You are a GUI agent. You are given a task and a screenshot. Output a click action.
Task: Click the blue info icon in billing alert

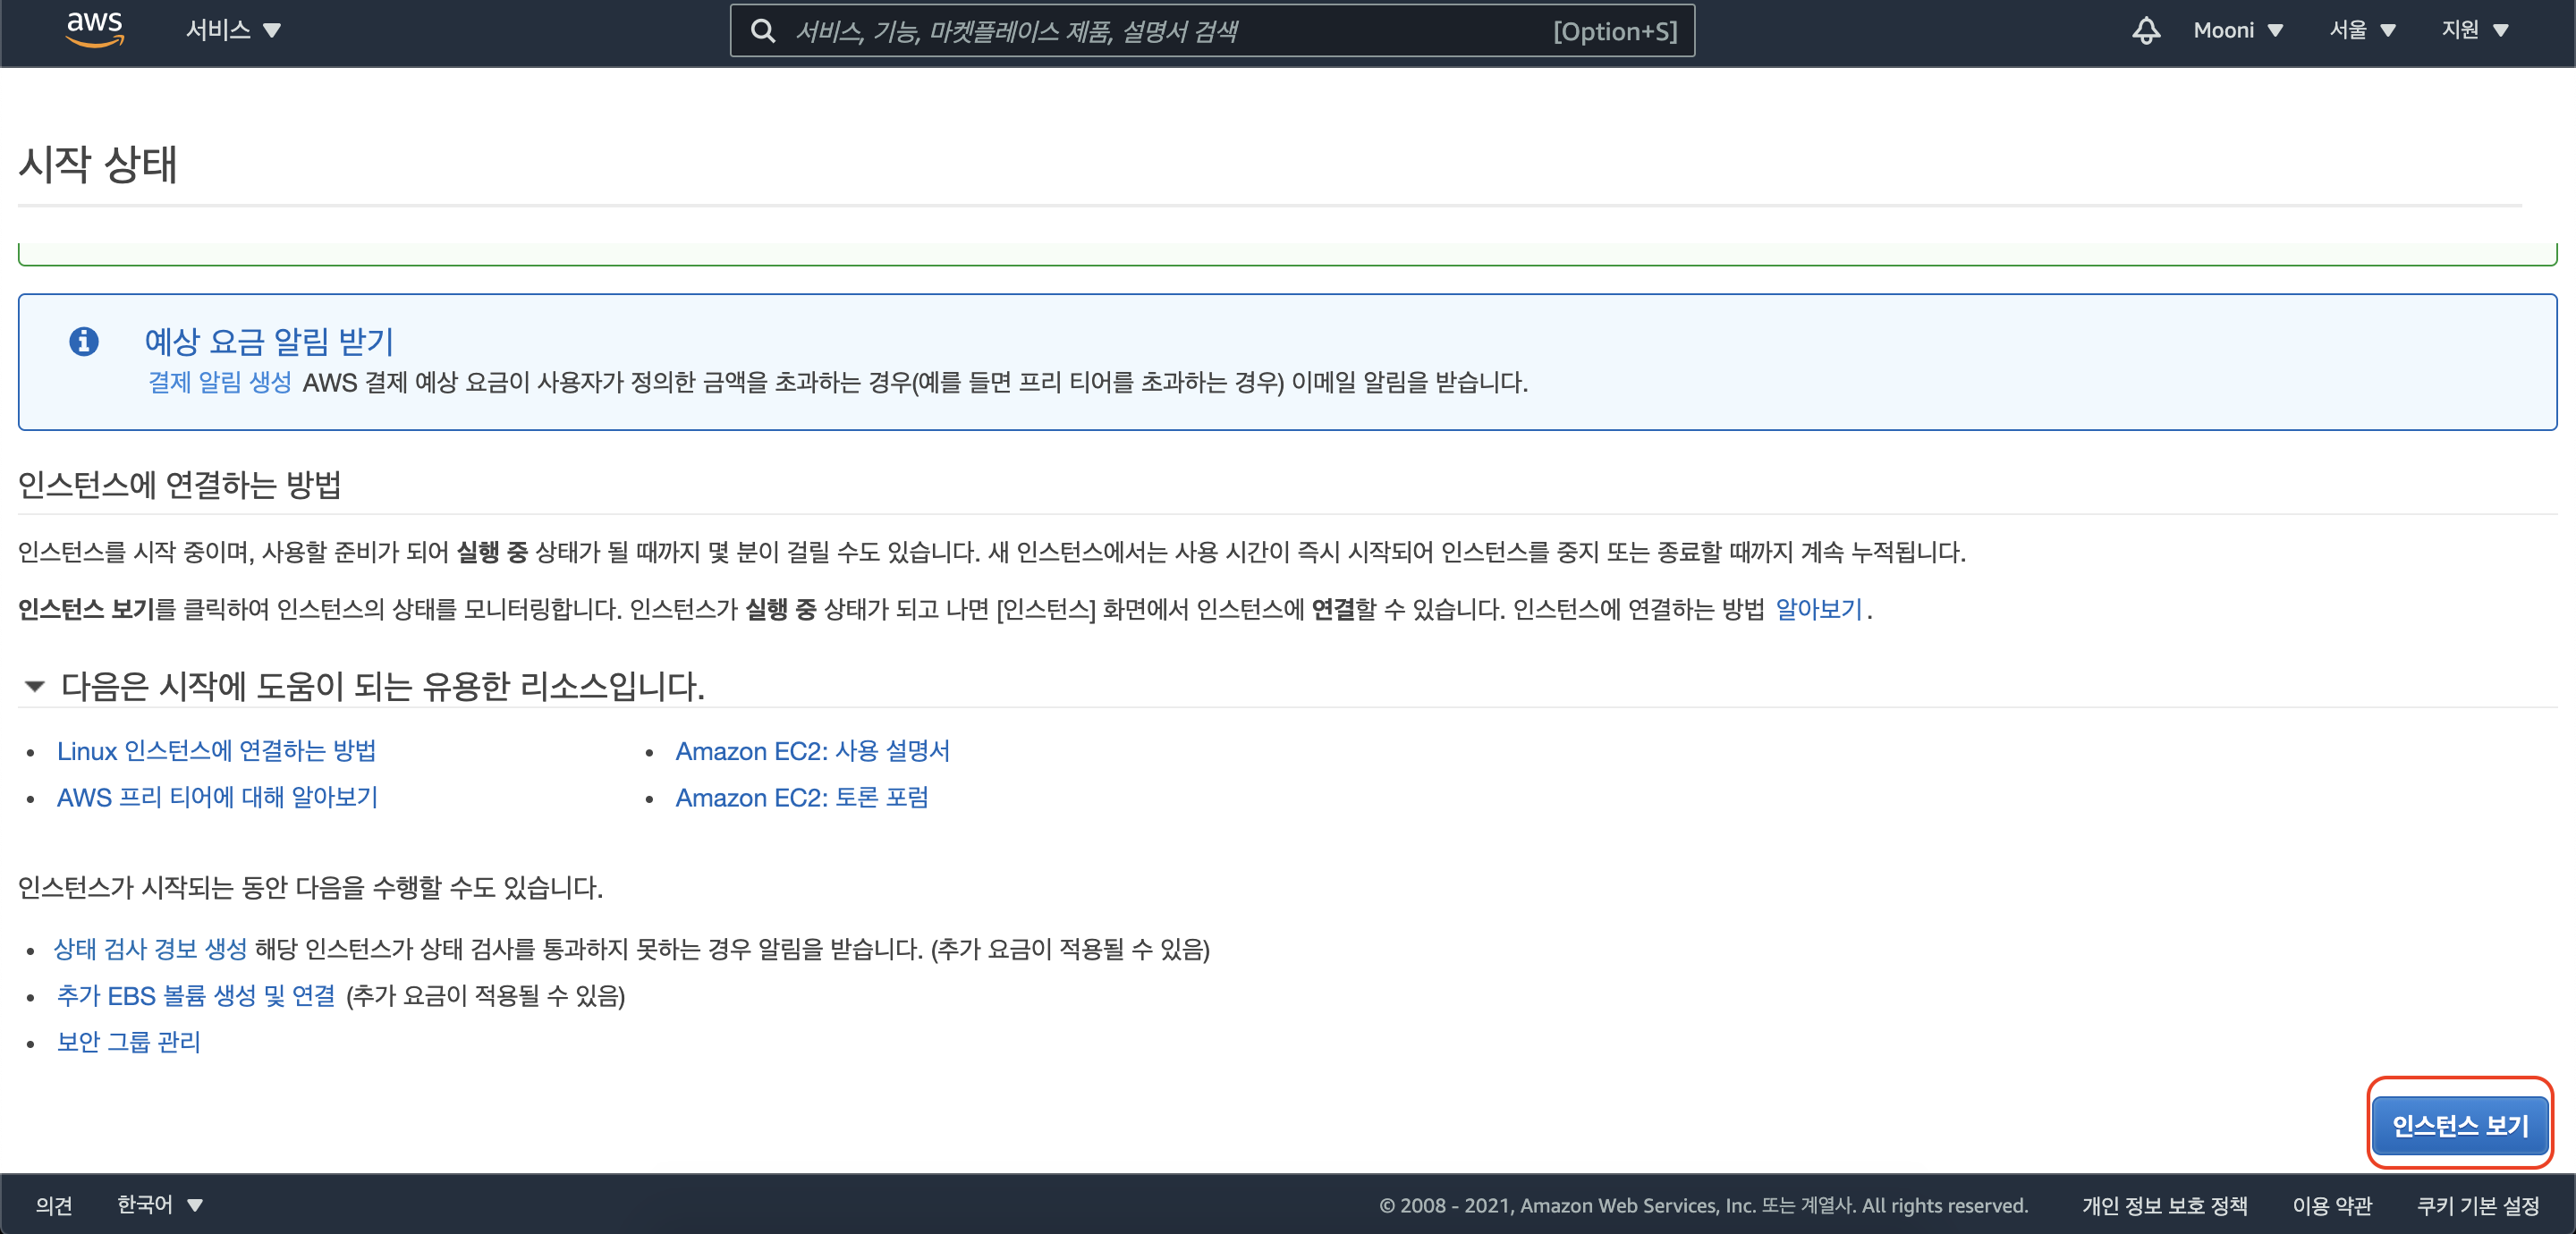pos(84,342)
